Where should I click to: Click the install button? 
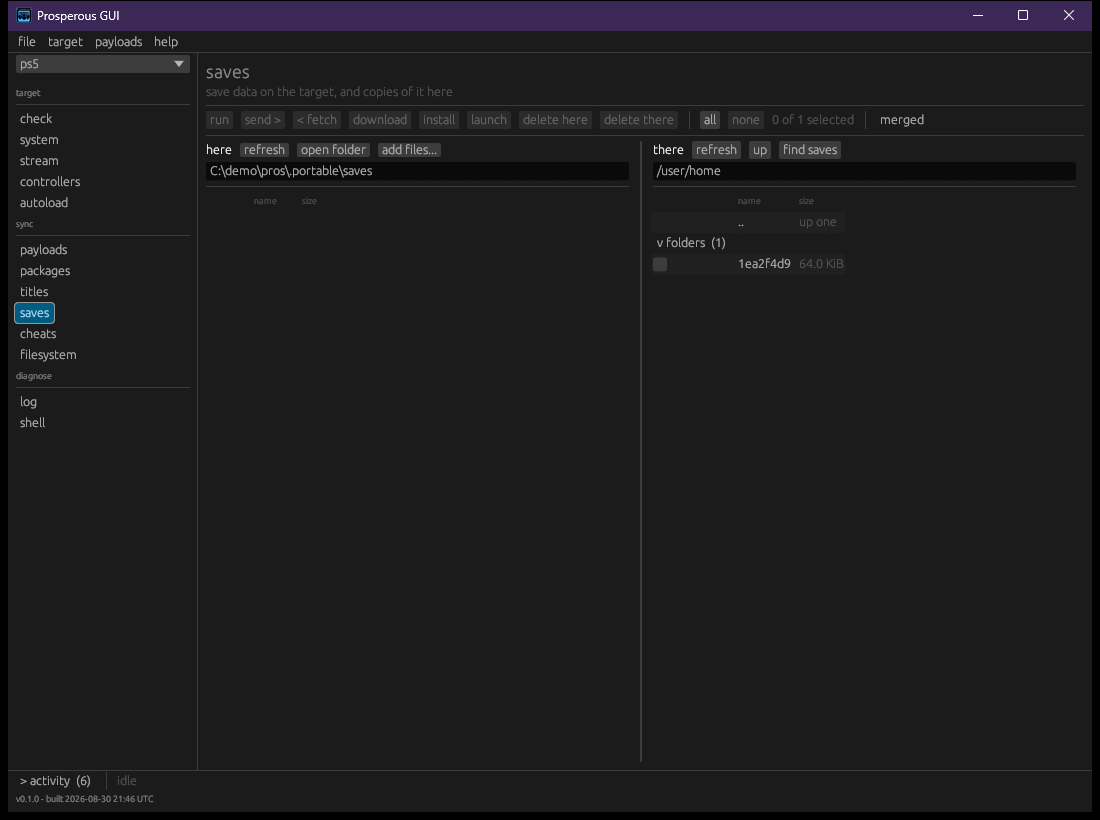click(439, 120)
